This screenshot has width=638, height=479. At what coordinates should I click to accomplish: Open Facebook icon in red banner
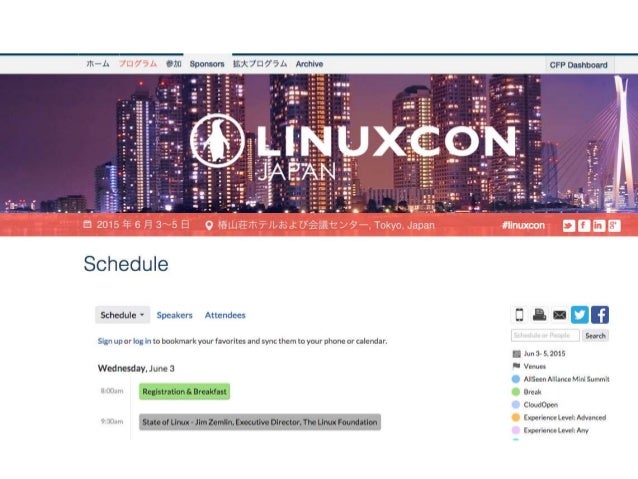[583, 225]
